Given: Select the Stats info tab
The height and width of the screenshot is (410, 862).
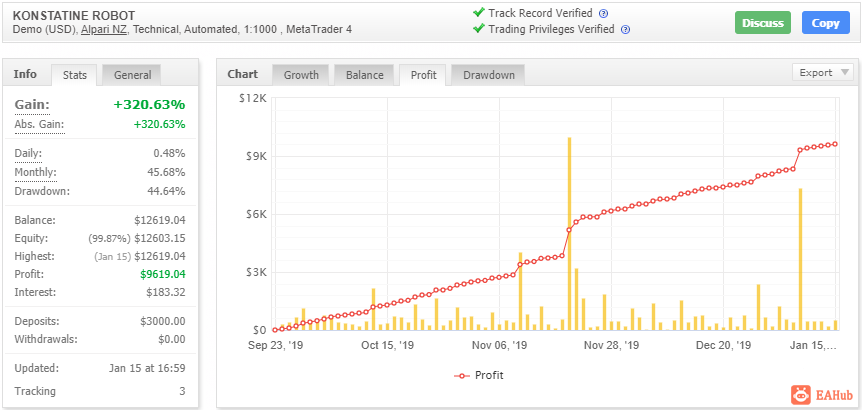Looking at the screenshot, I should (74, 75).
